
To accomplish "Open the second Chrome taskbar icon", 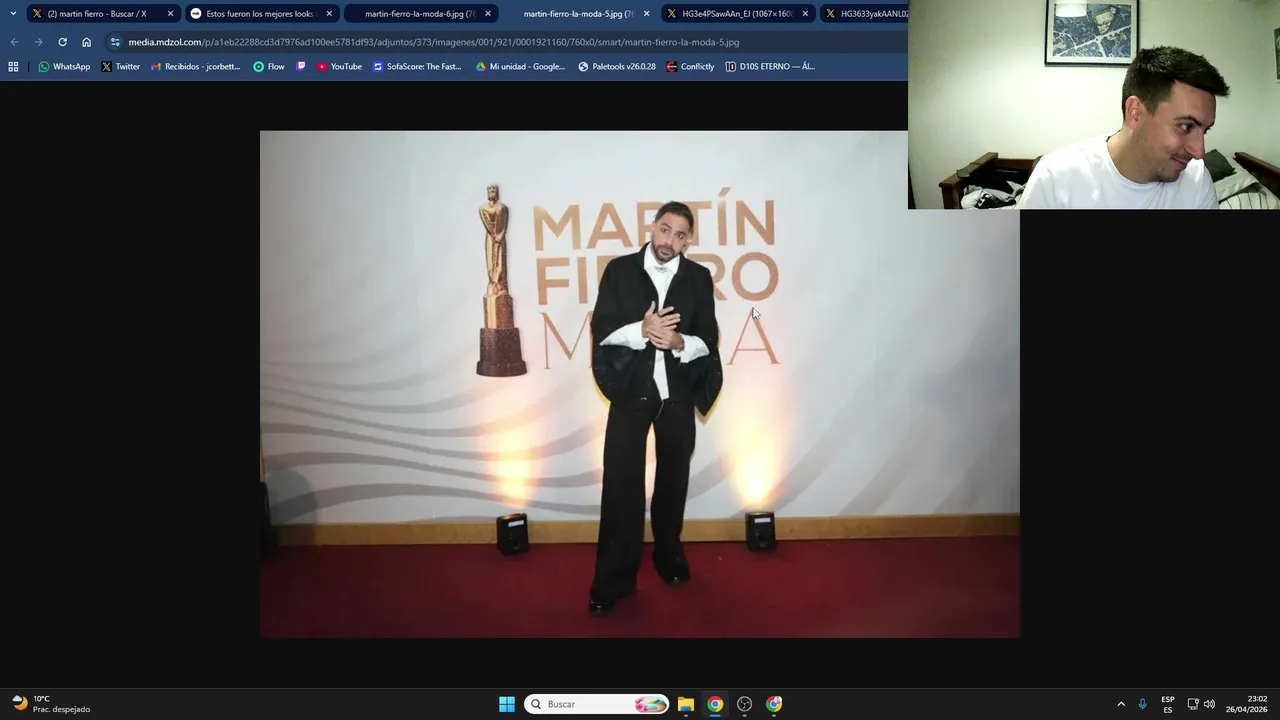I will coord(774,704).
